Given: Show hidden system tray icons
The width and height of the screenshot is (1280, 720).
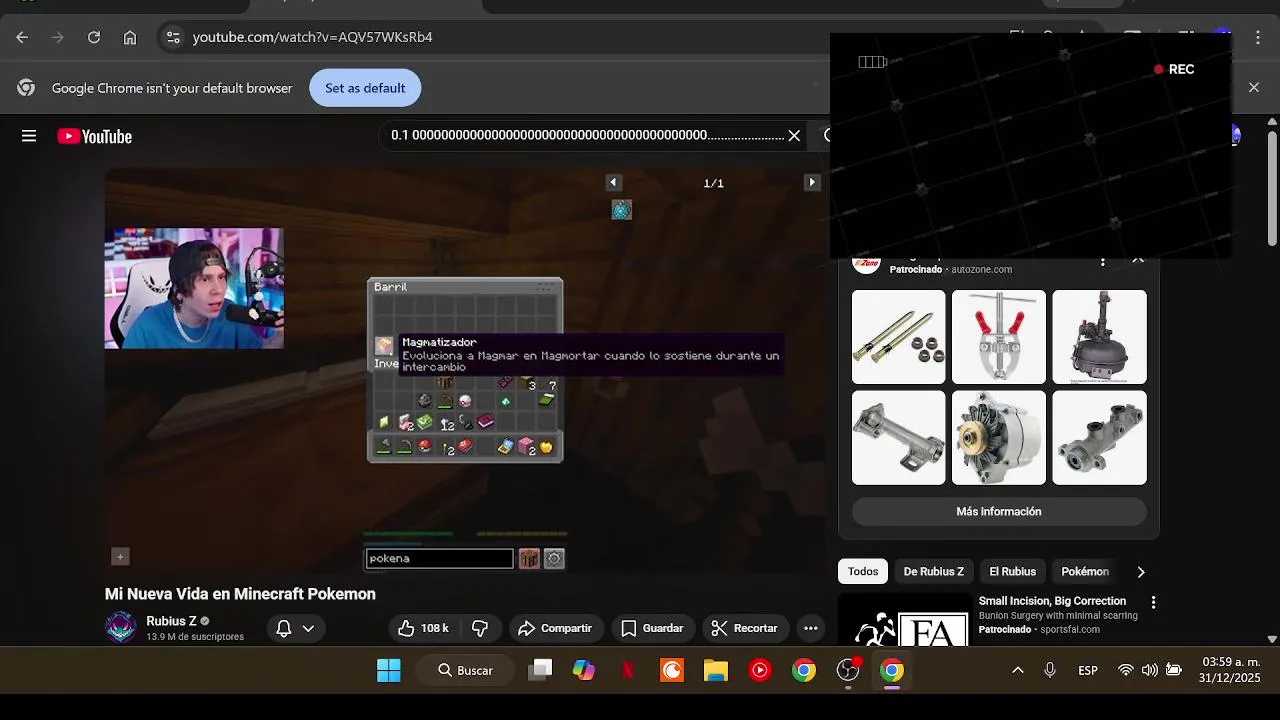Looking at the screenshot, I should coord(1018,670).
